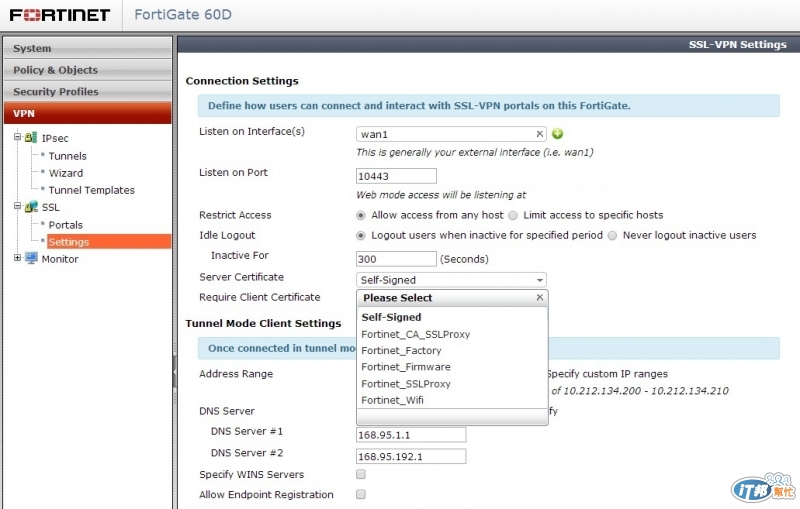Choose Self-Signed from certificate list
Image resolution: width=800 pixels, height=509 pixels.
coord(391,317)
